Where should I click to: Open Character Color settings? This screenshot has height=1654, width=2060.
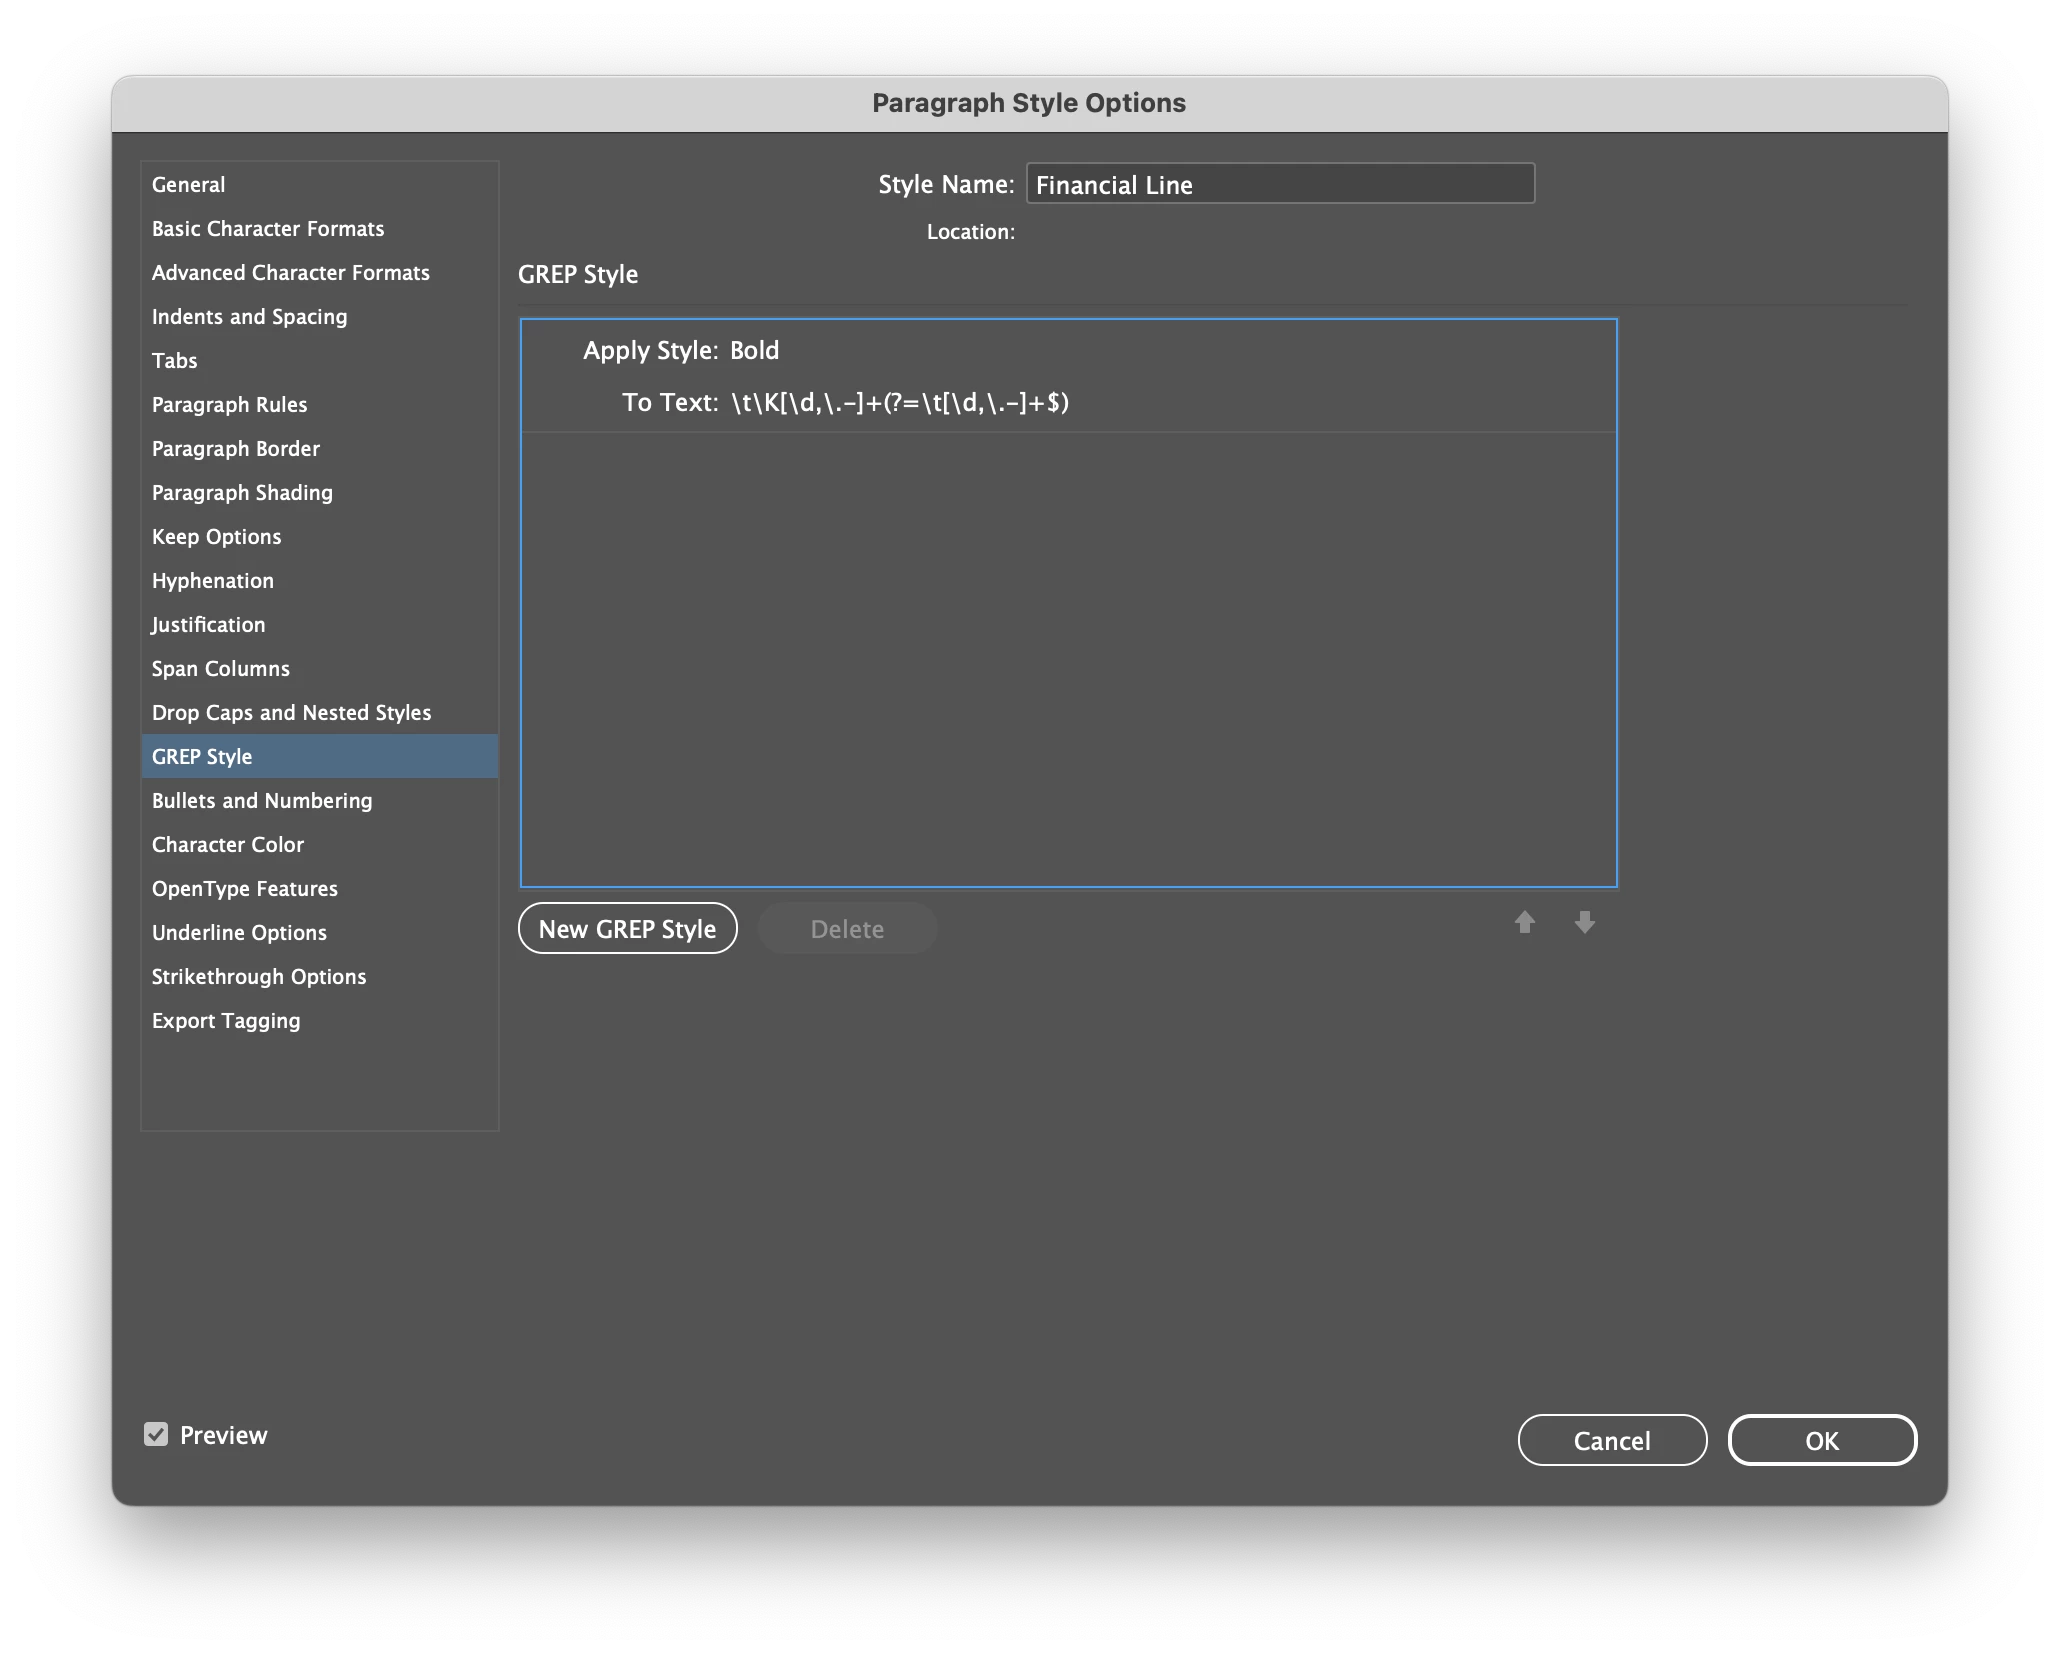point(227,845)
